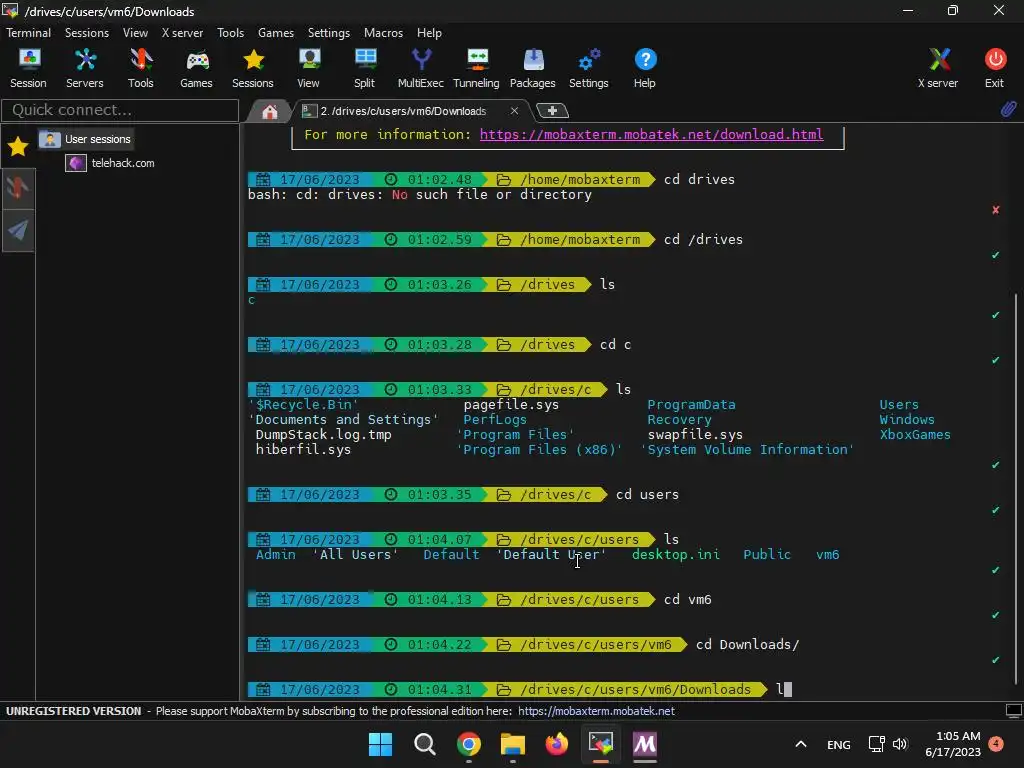Viewport: 1024px width, 768px height.
Task: Click the UNREGISTERED VERSION status text
Action: 73,711
